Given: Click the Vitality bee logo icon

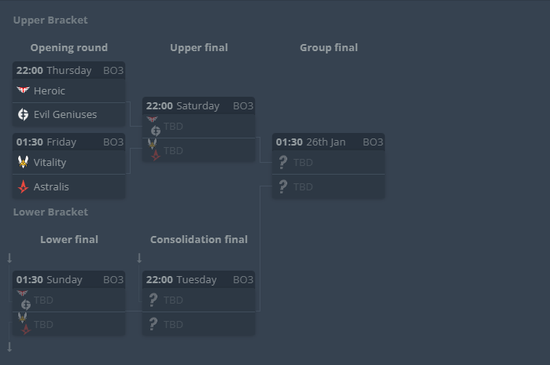Looking at the screenshot, I should (x=23, y=162).
